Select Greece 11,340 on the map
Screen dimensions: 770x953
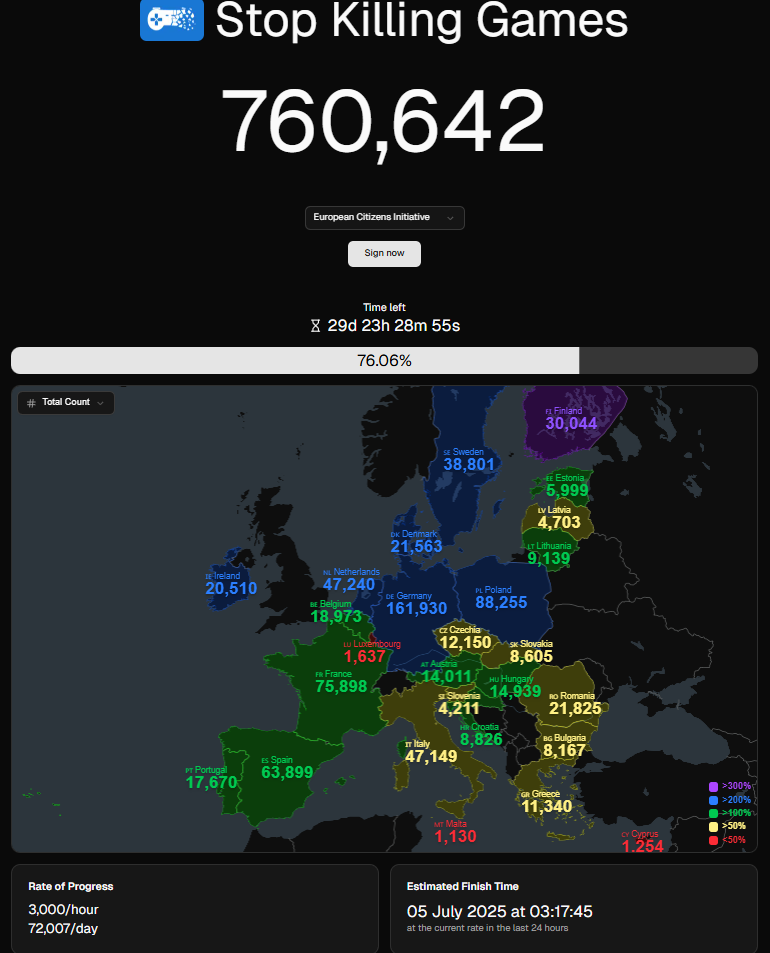pyautogui.click(x=546, y=801)
